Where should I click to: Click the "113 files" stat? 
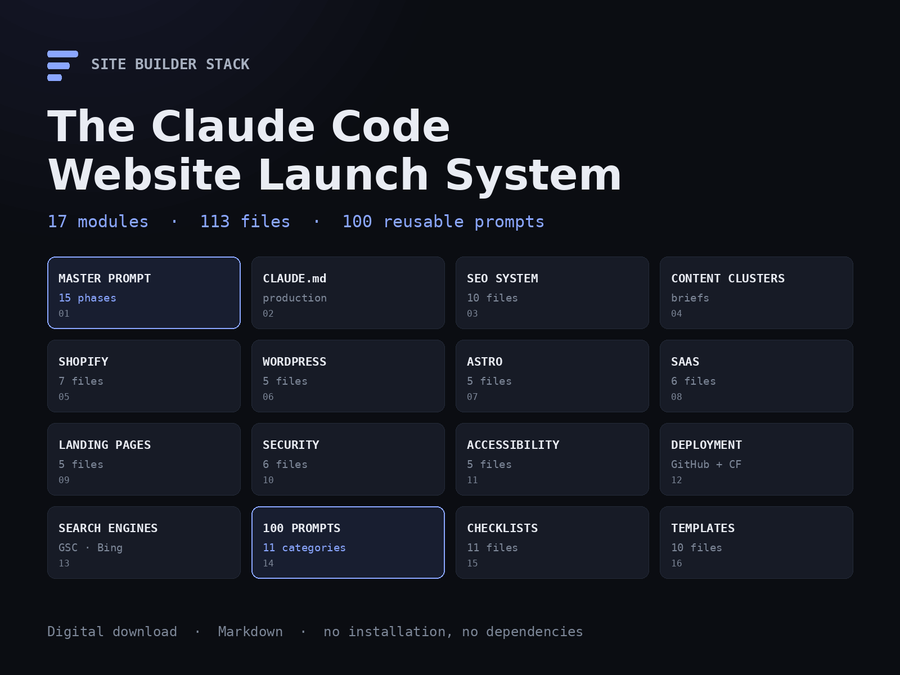pos(245,222)
